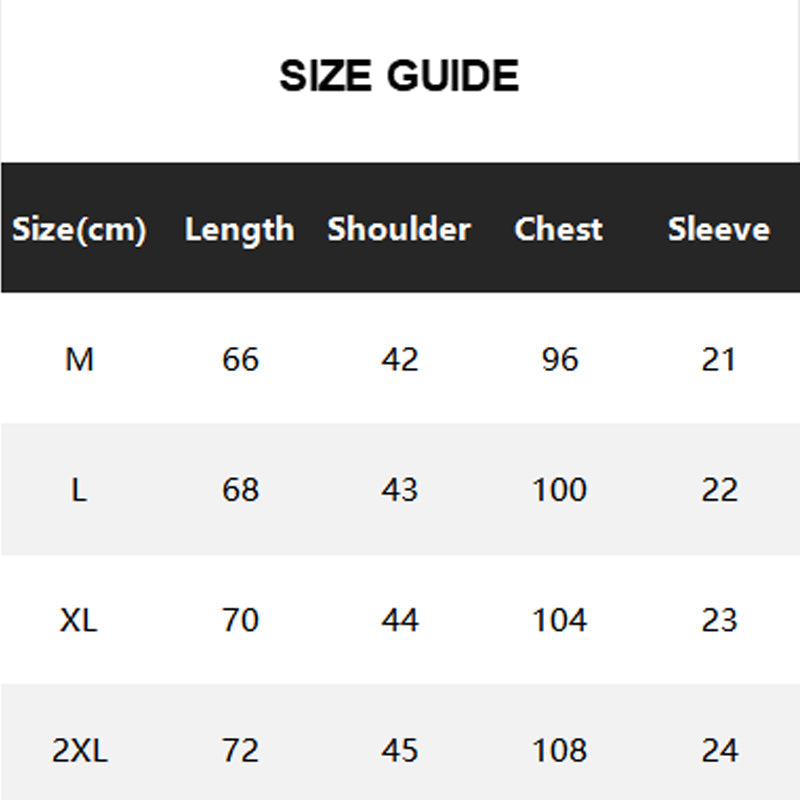Select the sleeve value 21 for M
Screen dimensions: 800x800
pyautogui.click(x=718, y=359)
